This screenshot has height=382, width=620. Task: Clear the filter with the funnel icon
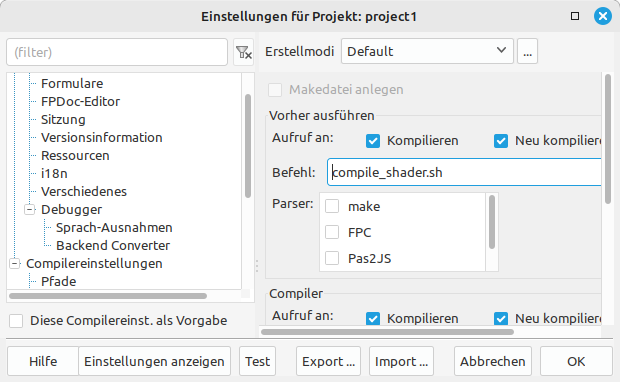[x=243, y=52]
